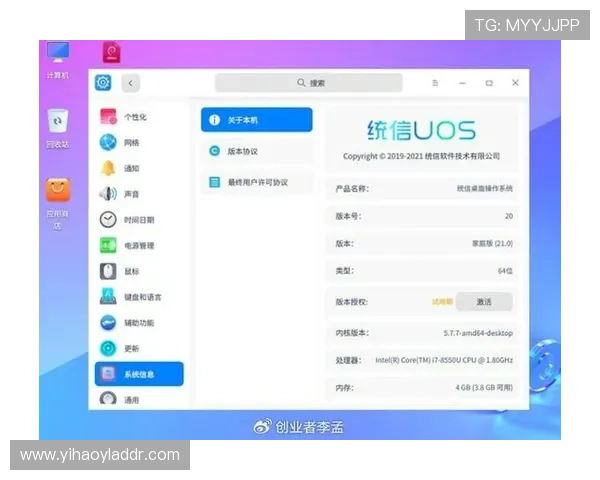
Task: Click the 系统信息 system info icon
Action: [108, 374]
